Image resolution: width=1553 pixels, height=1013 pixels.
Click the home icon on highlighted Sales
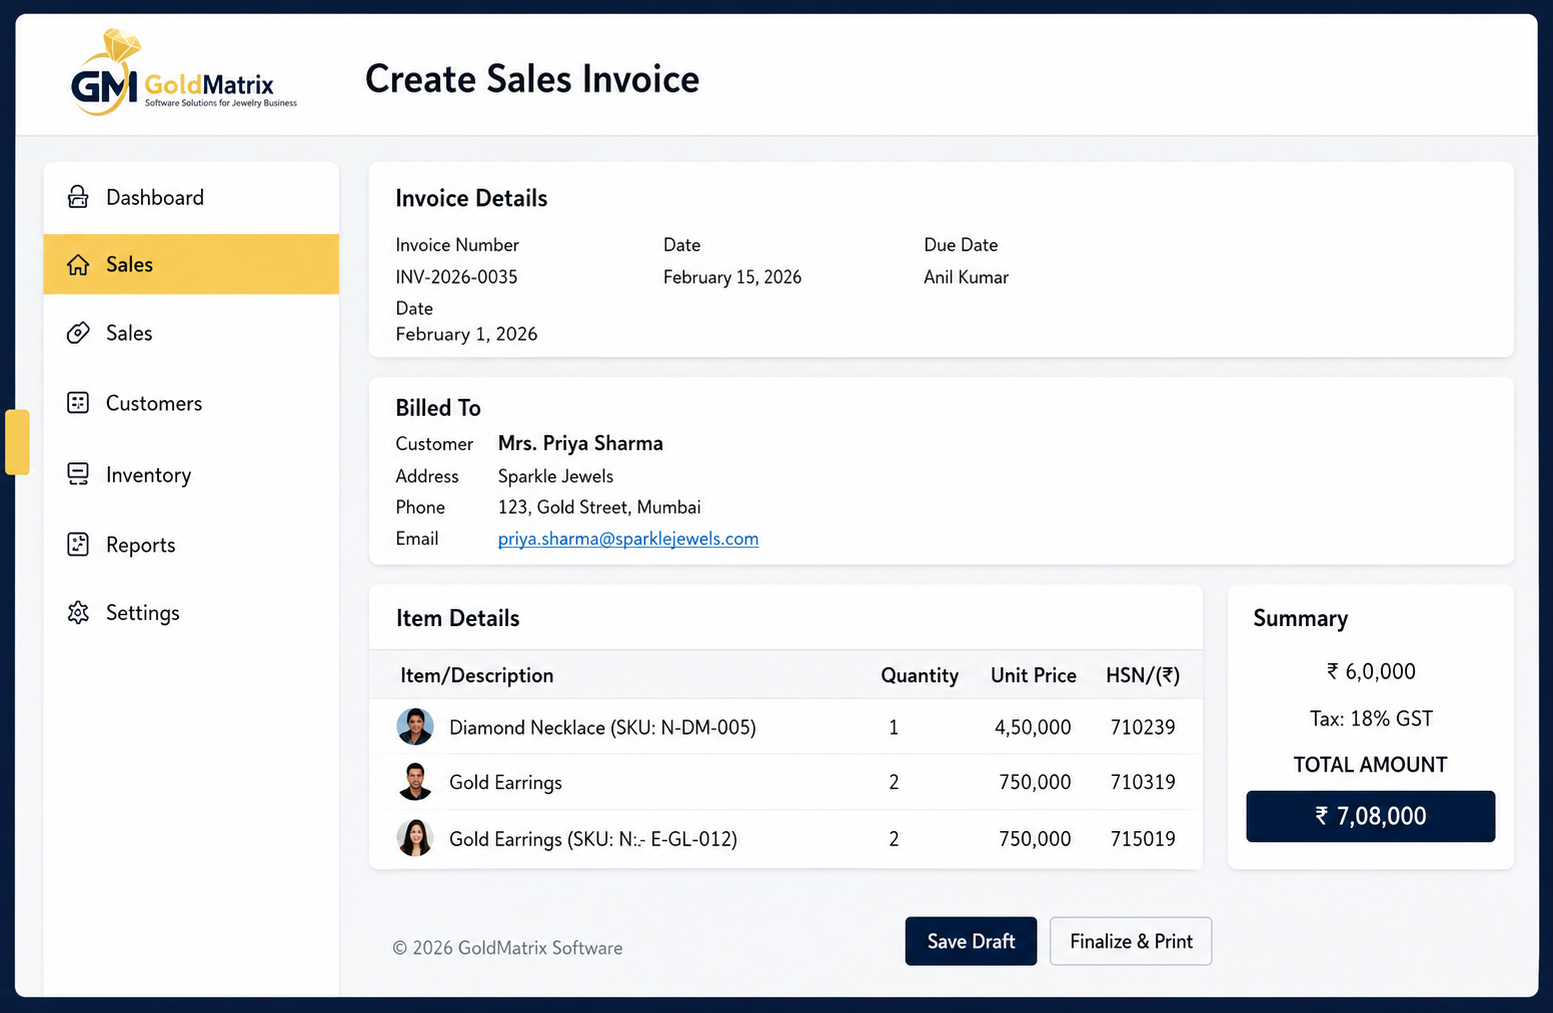tap(78, 265)
